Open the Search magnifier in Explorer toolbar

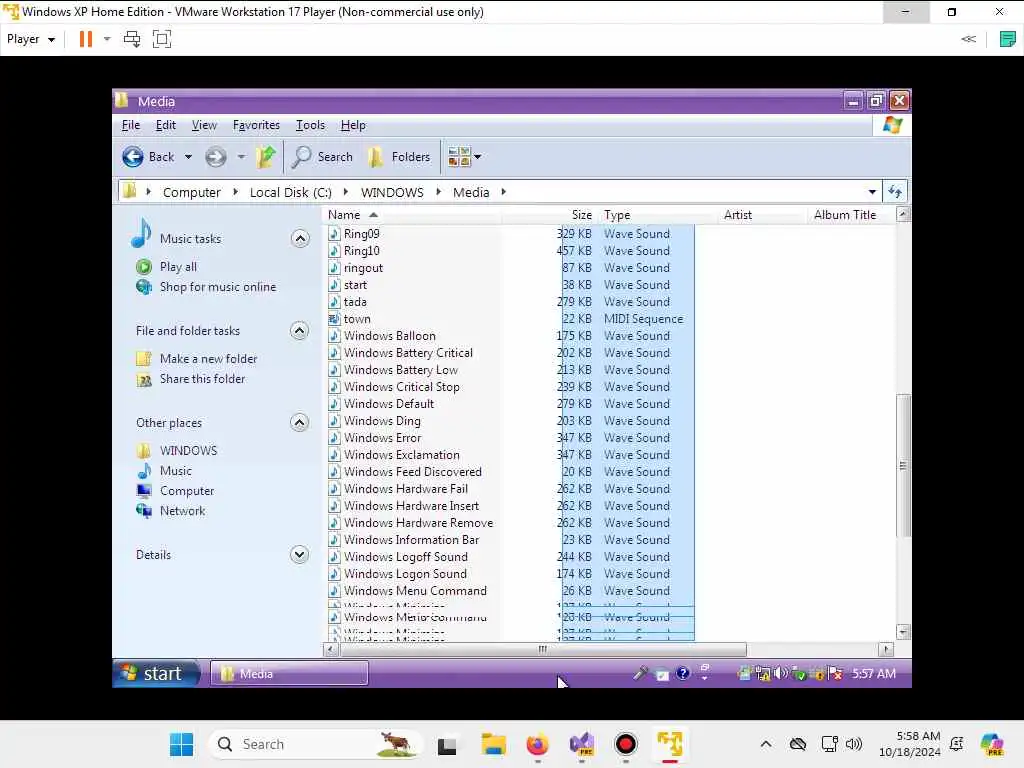tap(301, 157)
